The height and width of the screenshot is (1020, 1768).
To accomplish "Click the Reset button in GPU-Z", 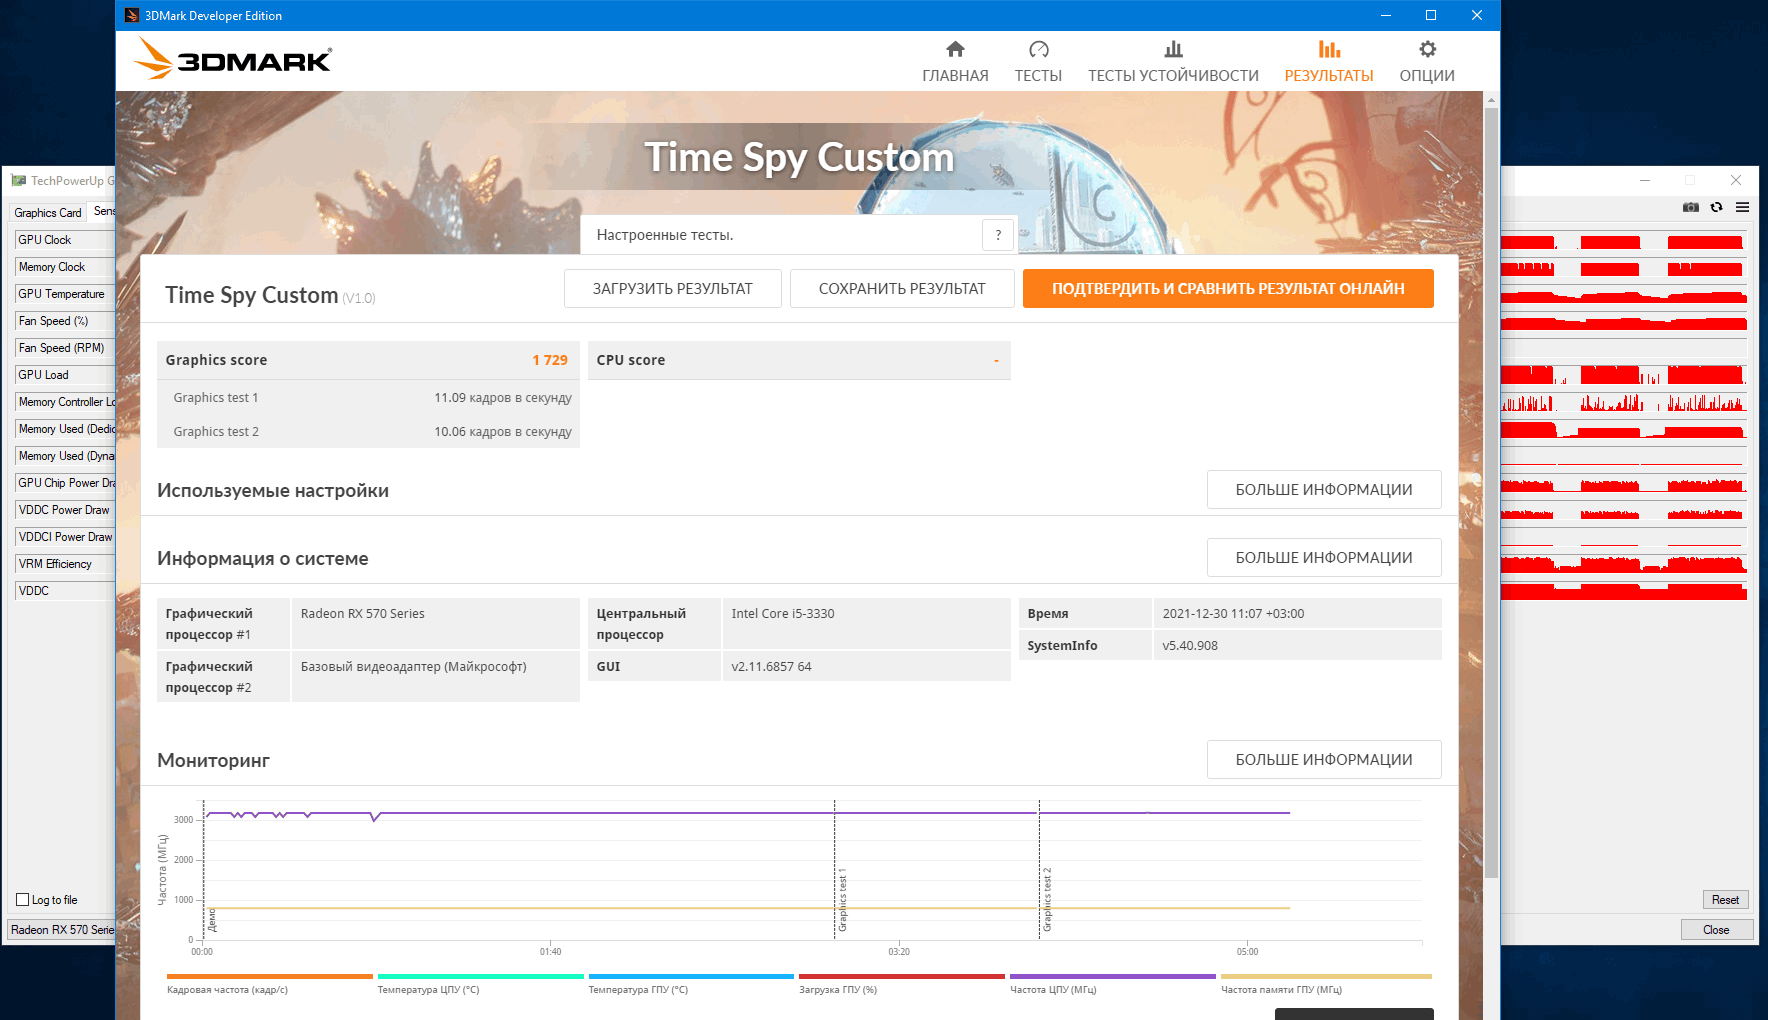I will coord(1725,900).
